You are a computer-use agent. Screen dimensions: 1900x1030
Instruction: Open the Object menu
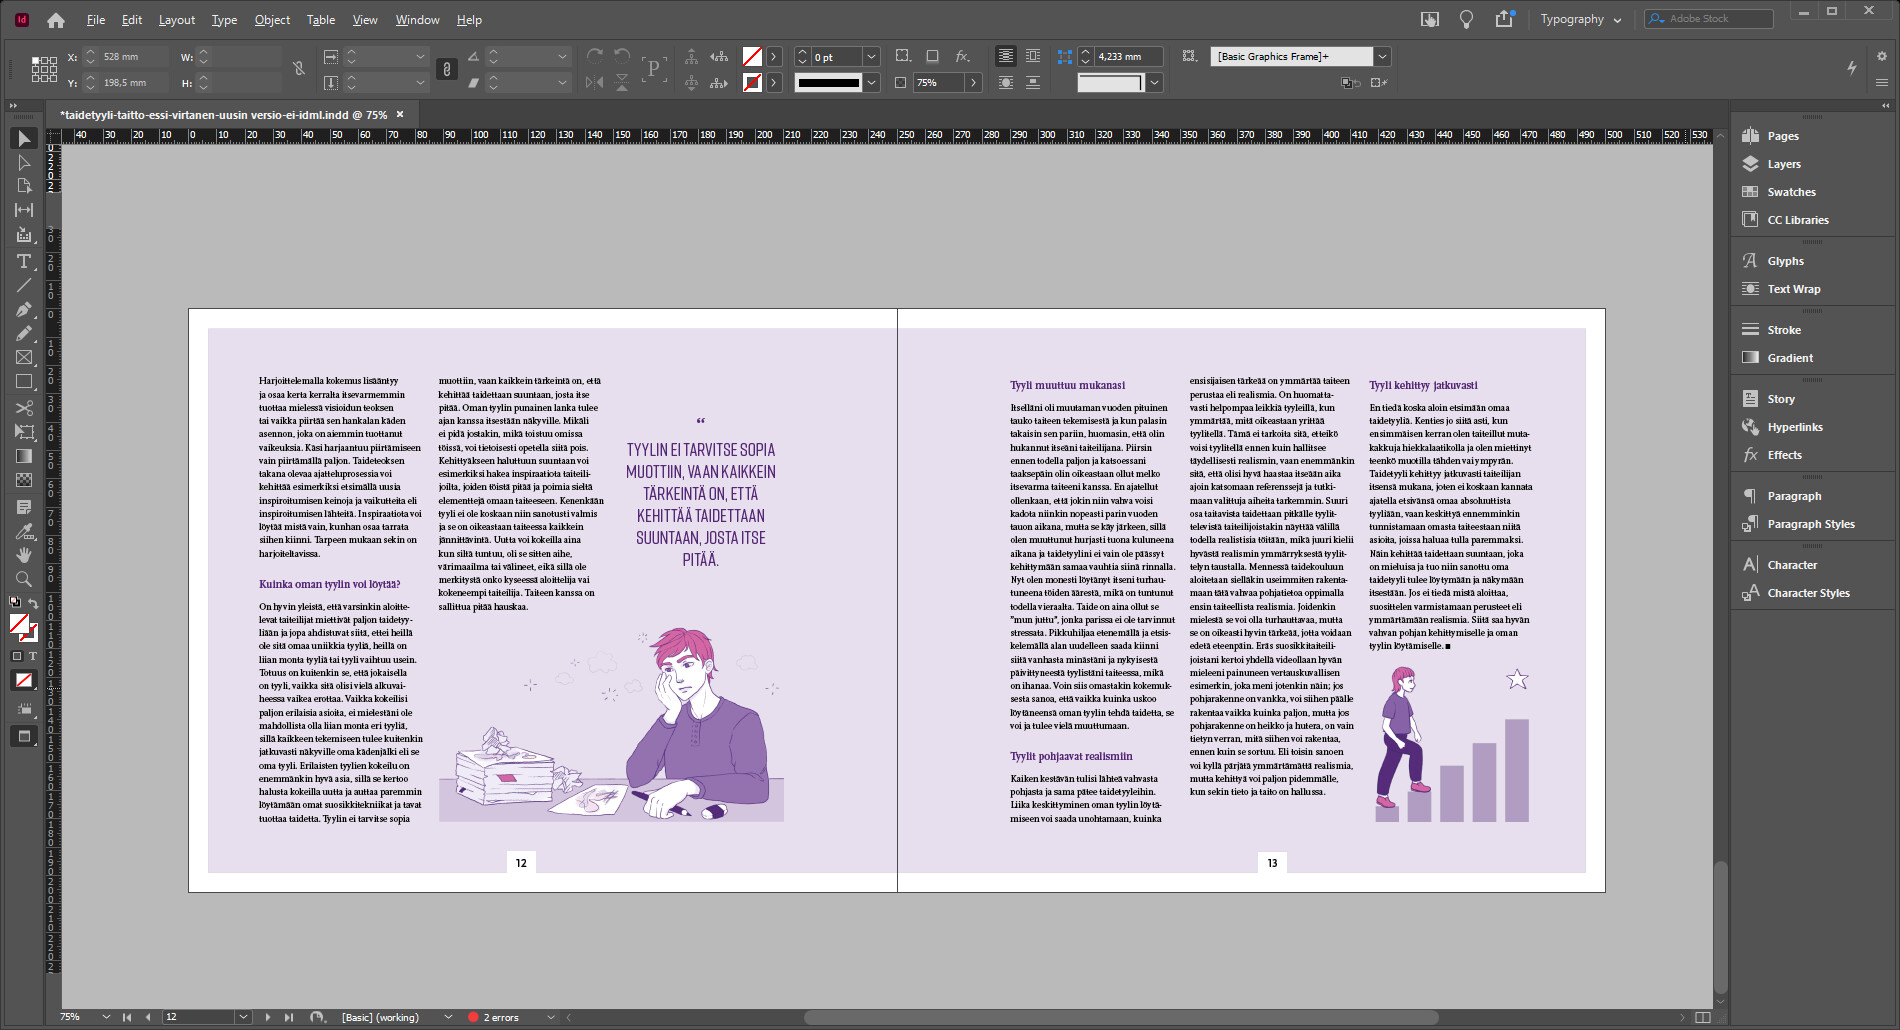(x=272, y=20)
